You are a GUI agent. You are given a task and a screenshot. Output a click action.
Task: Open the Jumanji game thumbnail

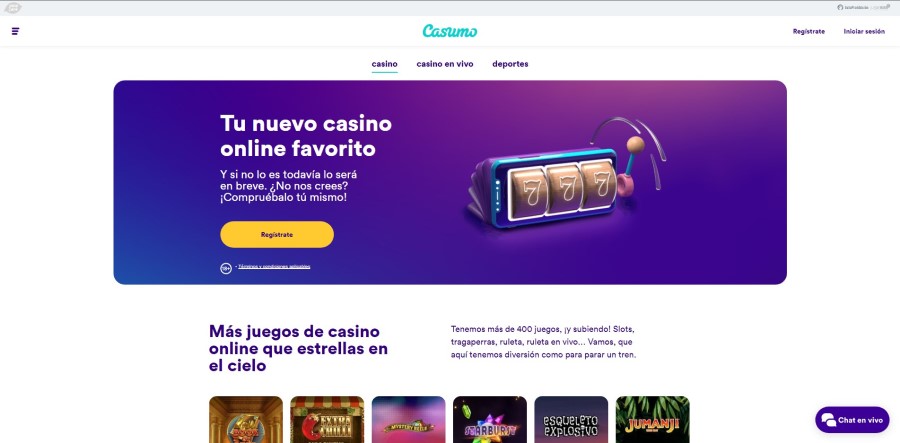pyautogui.click(x=653, y=419)
